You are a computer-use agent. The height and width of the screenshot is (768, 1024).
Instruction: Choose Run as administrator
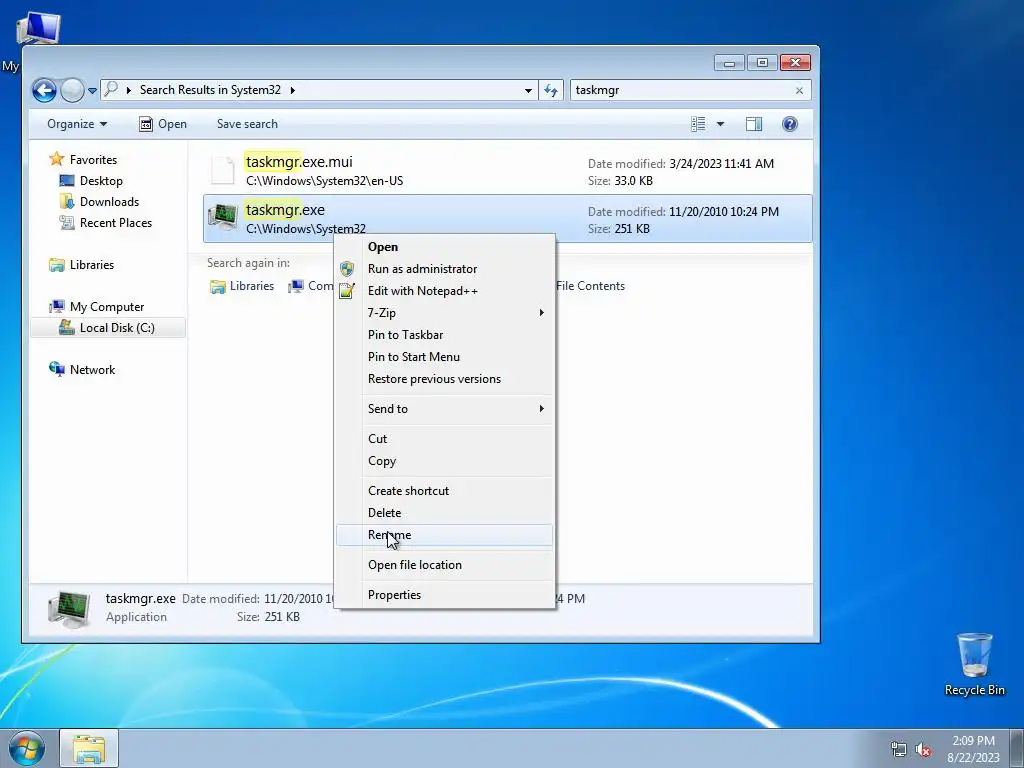coord(444,269)
